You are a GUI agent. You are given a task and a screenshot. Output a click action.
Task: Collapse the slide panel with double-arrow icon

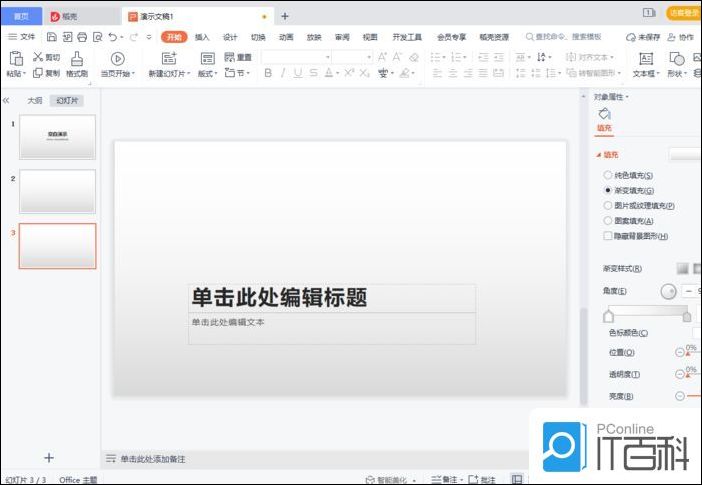(7, 101)
